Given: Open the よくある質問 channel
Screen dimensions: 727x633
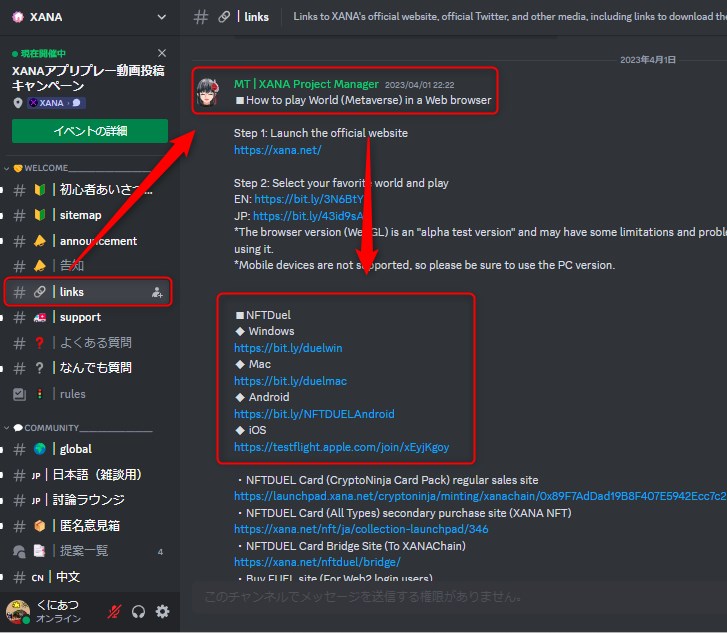Looking at the screenshot, I should (88, 343).
